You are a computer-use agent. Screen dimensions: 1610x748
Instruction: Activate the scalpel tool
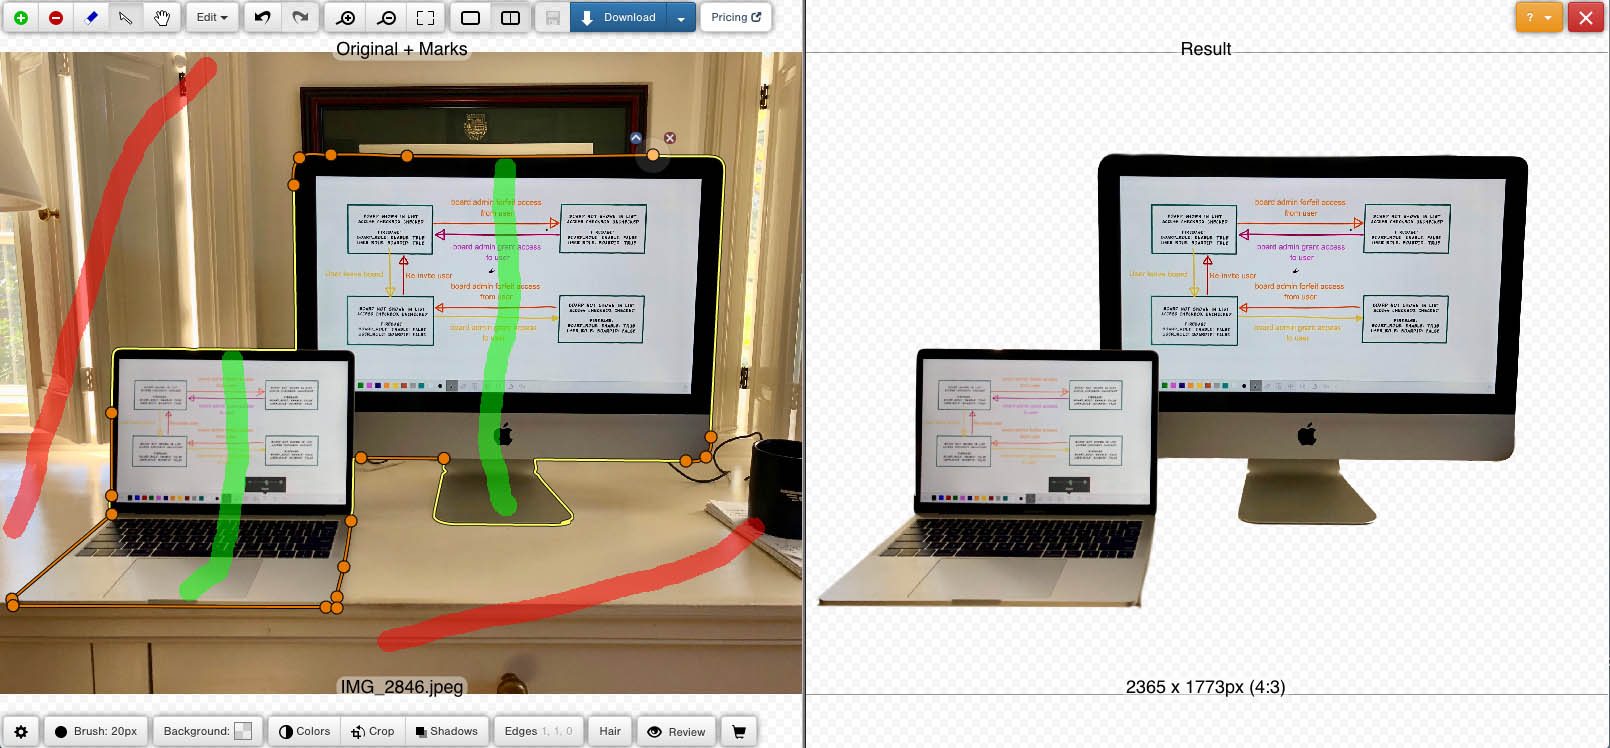coord(126,18)
